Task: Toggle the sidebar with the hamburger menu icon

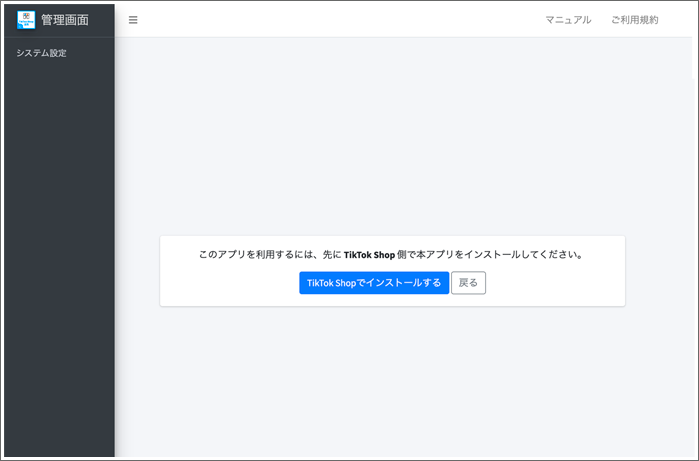Action: (x=133, y=20)
